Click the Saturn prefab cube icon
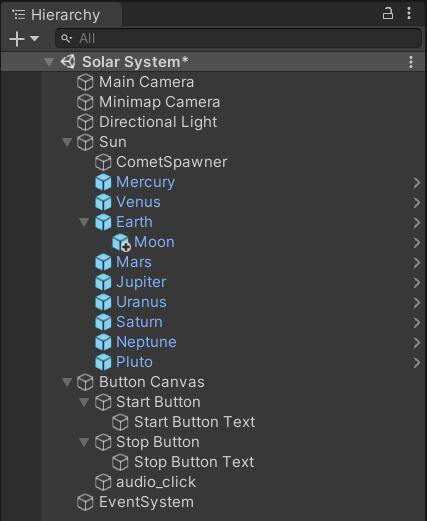Viewport: 427px width, 521px height. tap(103, 322)
